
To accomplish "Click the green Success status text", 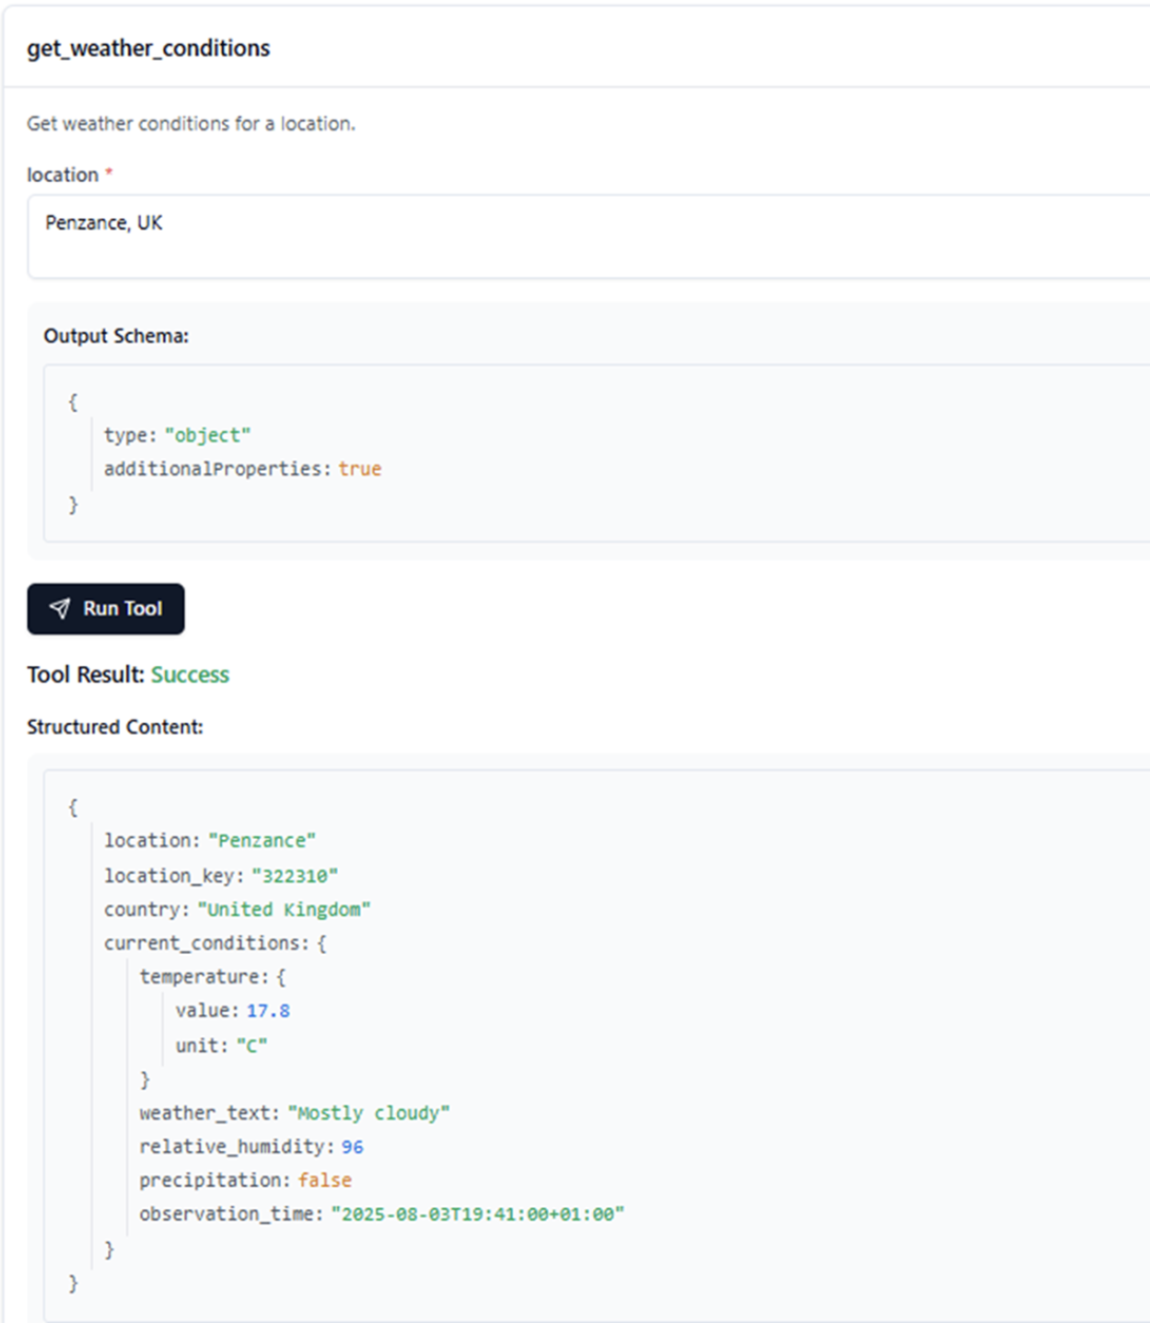I will (x=190, y=675).
